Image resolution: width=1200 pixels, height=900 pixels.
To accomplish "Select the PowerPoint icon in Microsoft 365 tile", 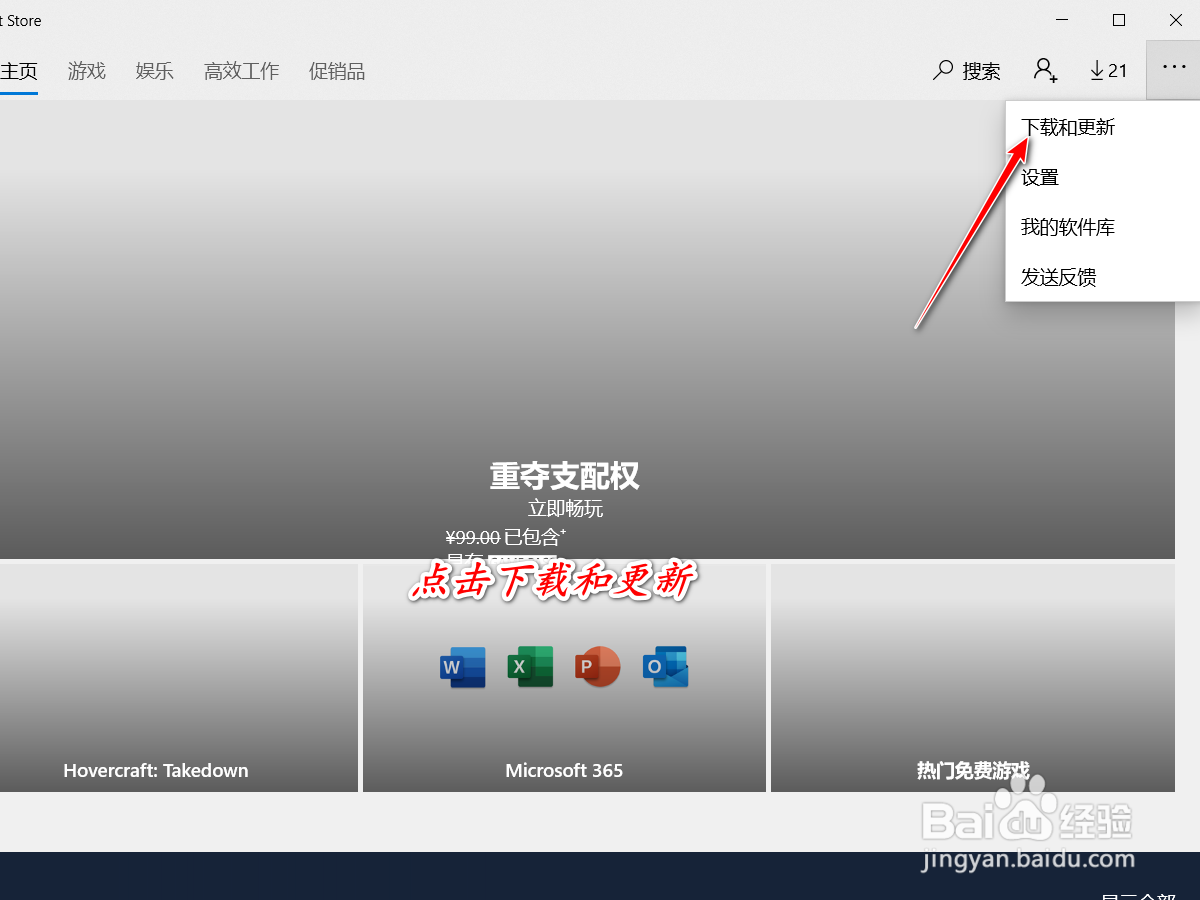I will click(x=597, y=666).
